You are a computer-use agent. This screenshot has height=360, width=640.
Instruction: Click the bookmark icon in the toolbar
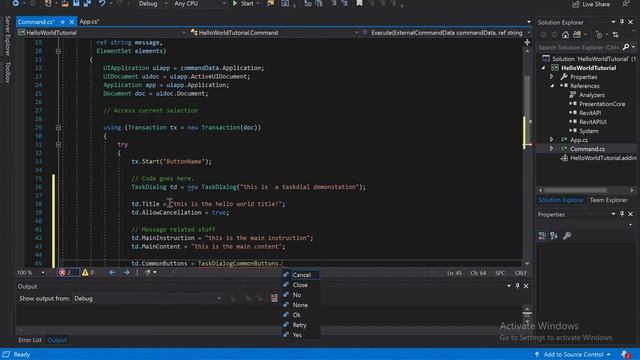[x=359, y=4]
